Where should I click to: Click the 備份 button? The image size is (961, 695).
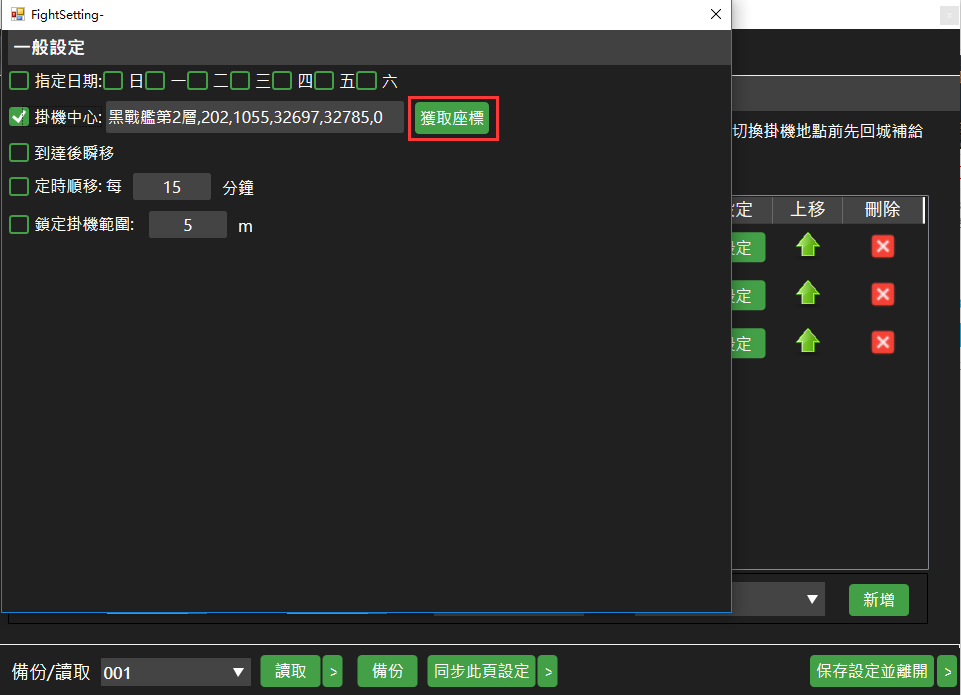coord(387,672)
